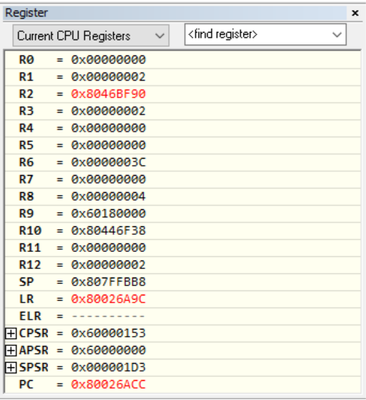Select the R5 register value
366x400 pixels.
click(108, 145)
